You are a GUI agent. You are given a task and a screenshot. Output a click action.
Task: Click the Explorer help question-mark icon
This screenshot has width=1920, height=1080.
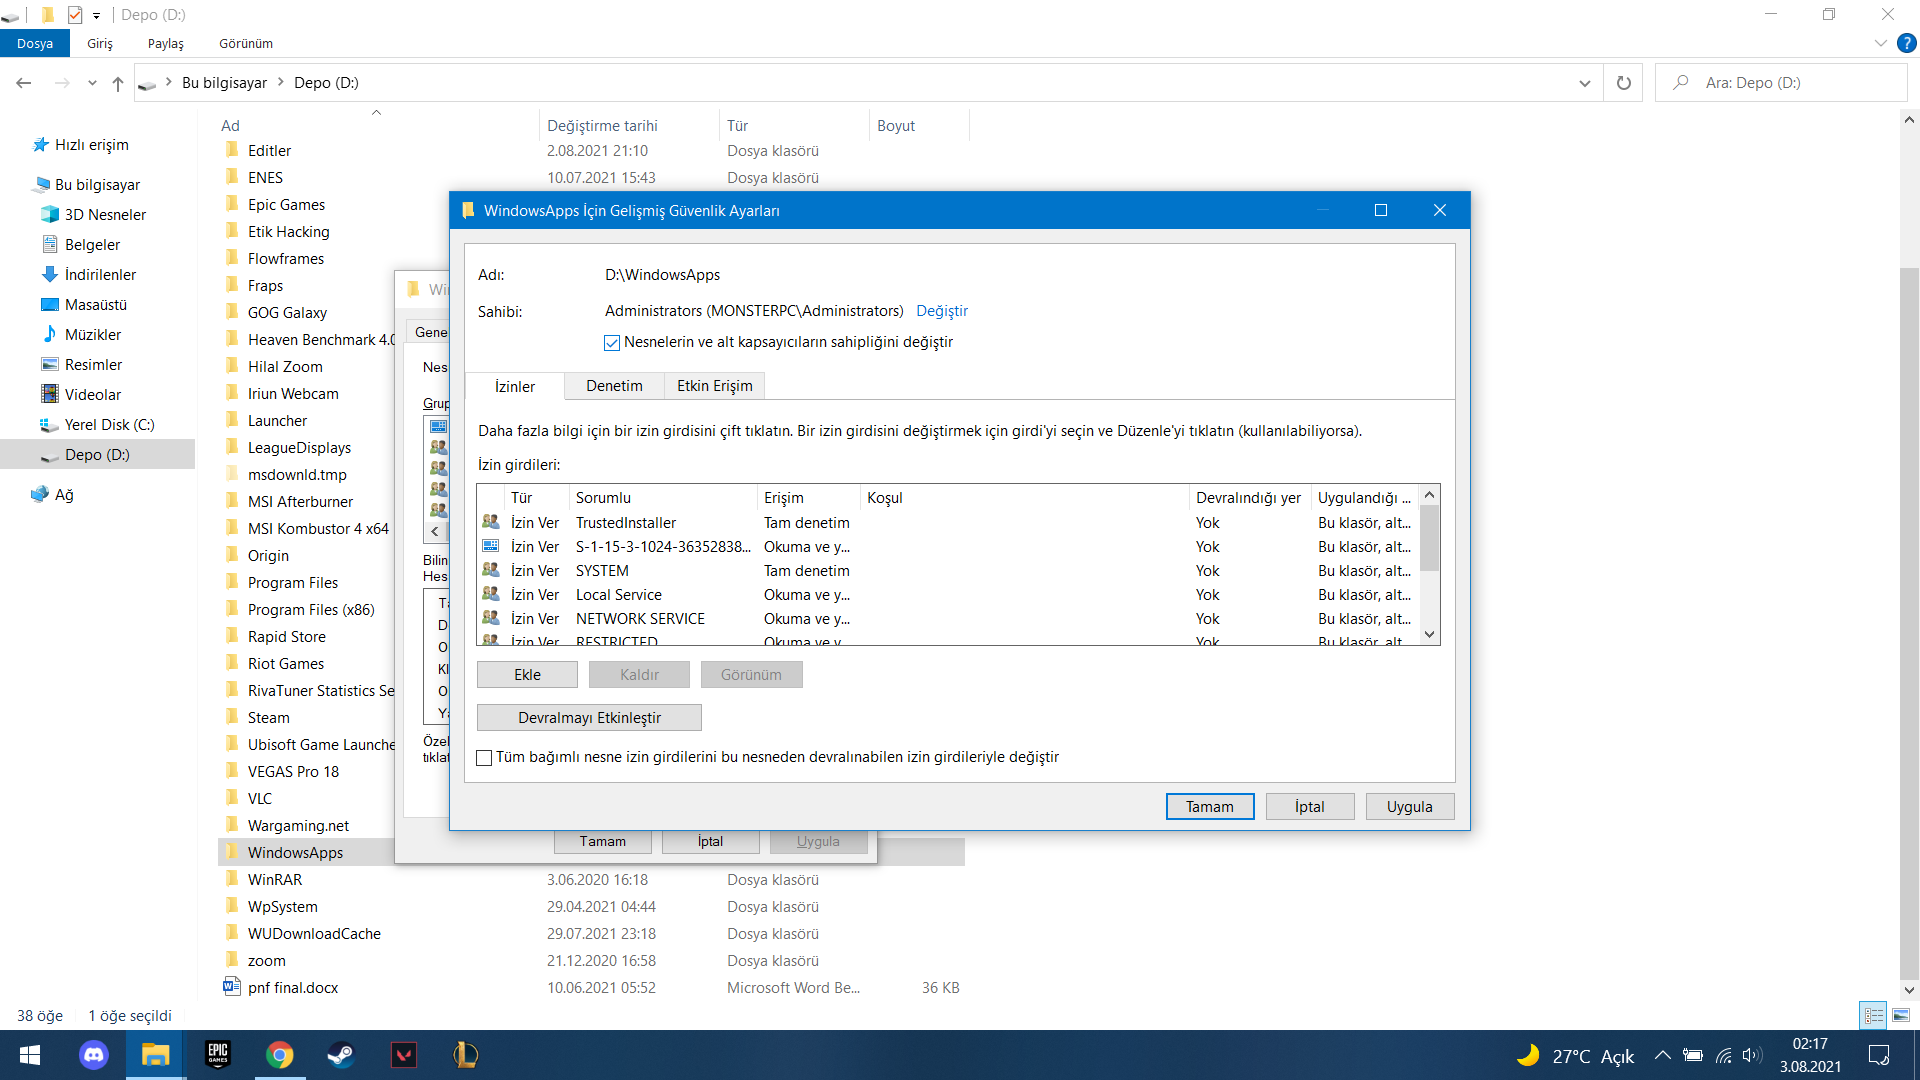1907,43
